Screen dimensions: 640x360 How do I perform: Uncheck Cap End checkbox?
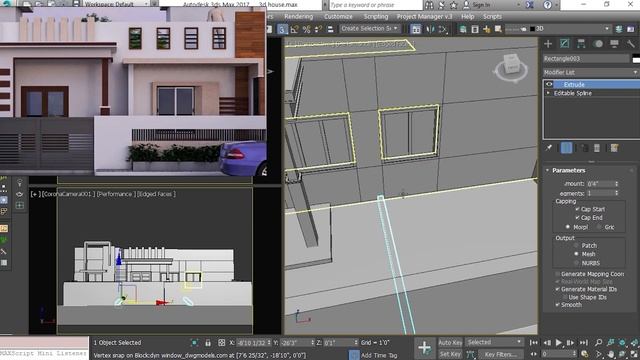tap(577, 218)
